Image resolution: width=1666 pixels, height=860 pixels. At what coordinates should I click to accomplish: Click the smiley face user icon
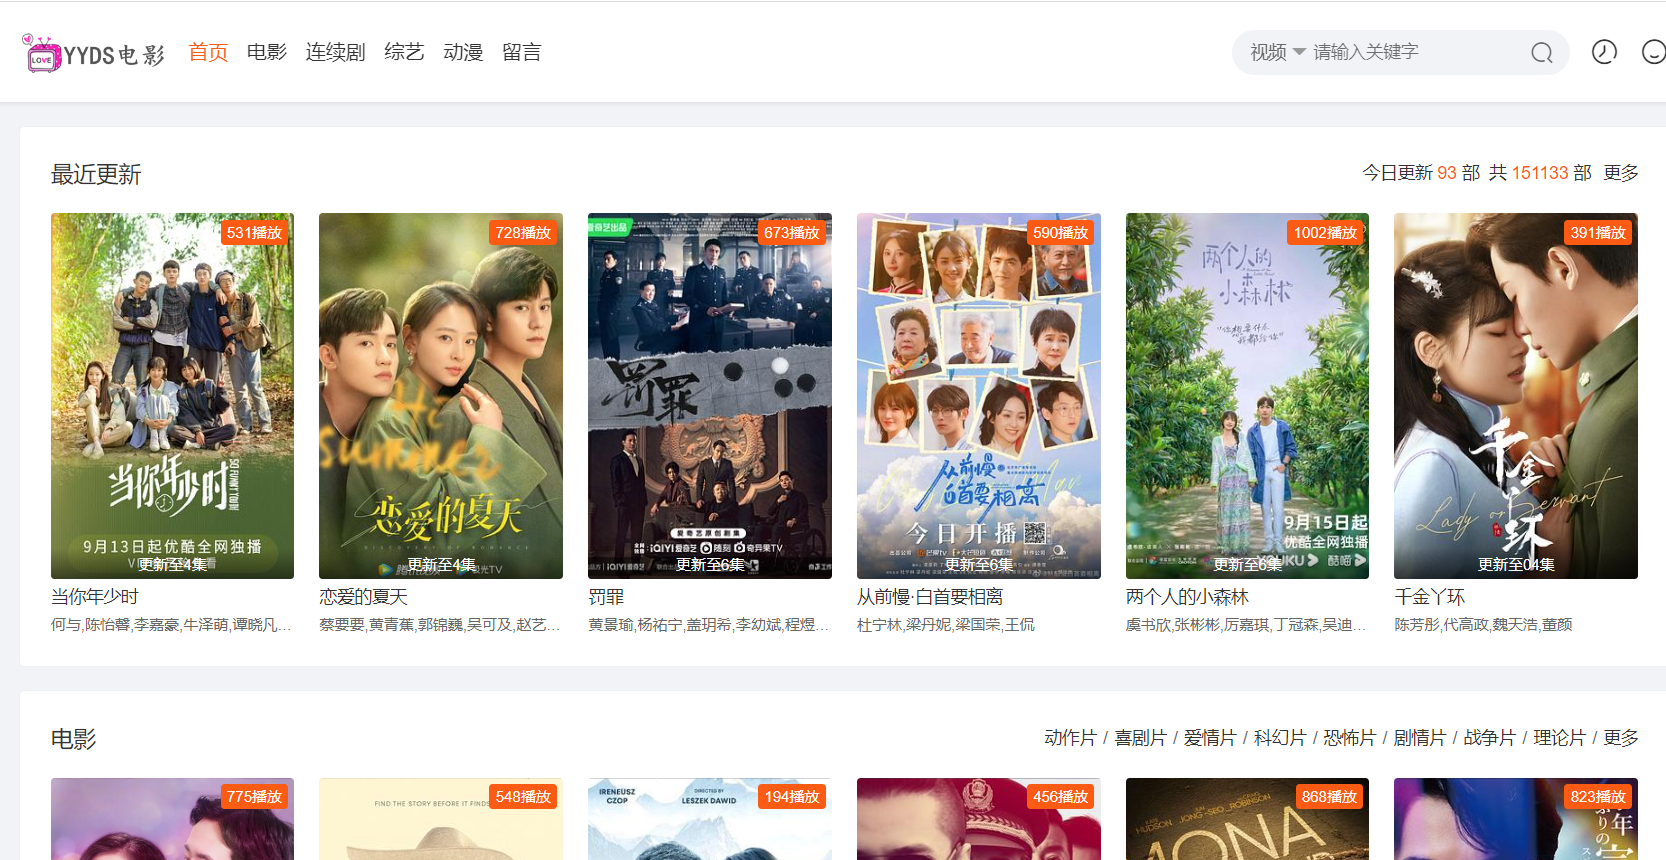pyautogui.click(x=1654, y=52)
